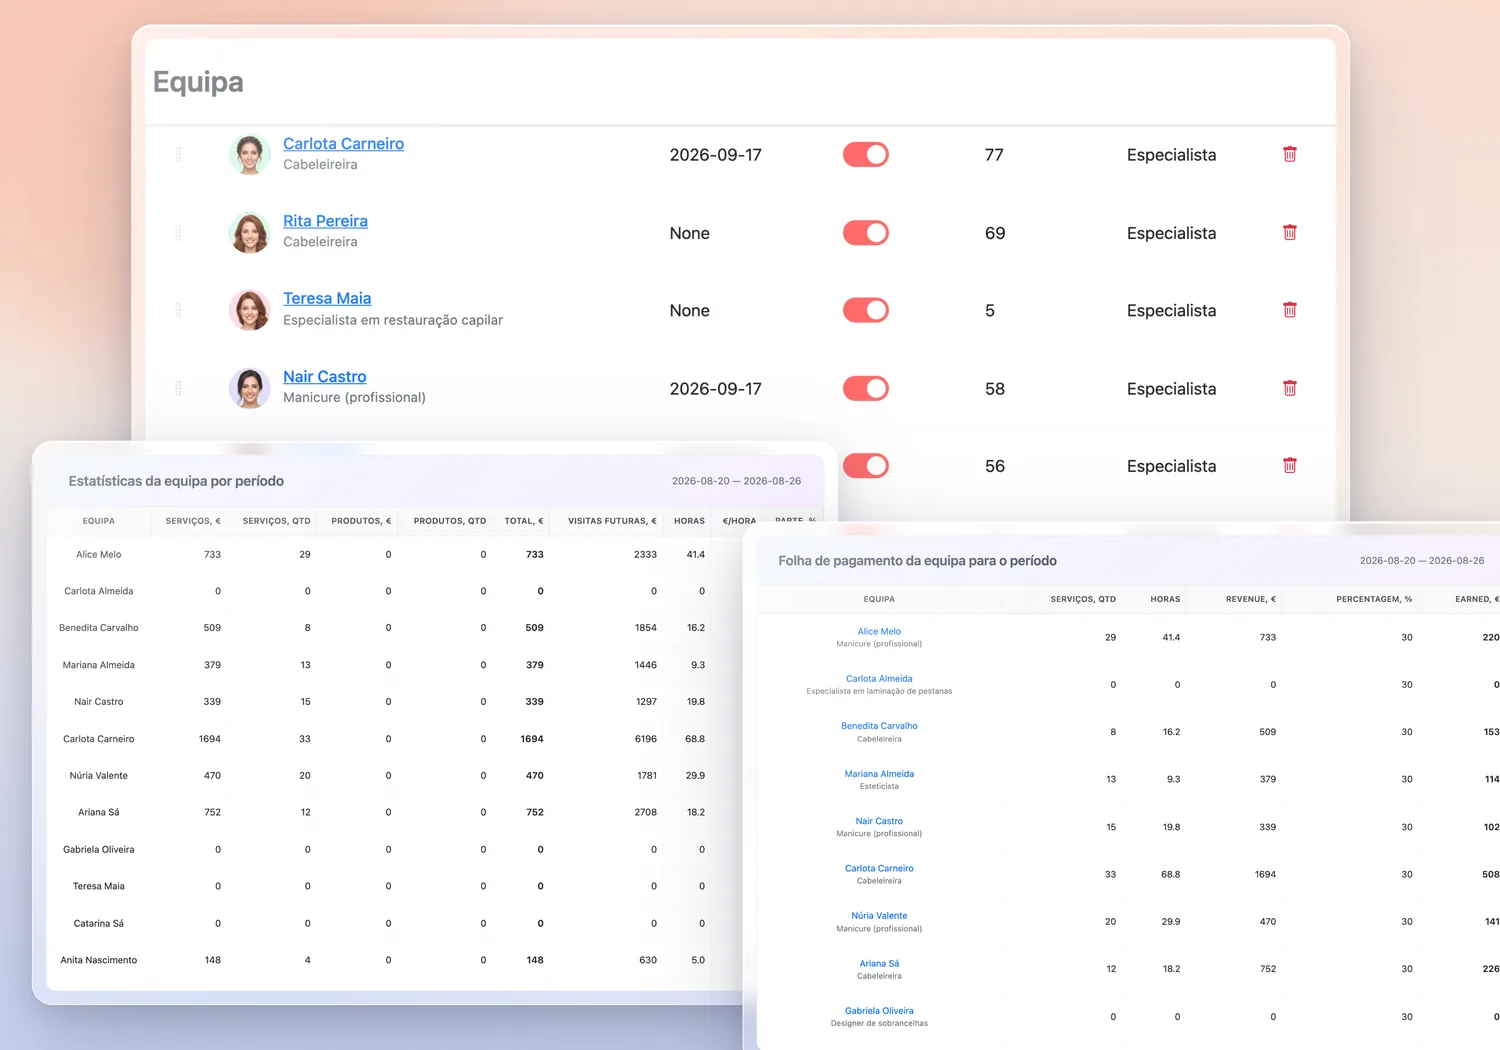
Task: Click the drag handle beside Teresa Maia's avatar
Action: 178,310
